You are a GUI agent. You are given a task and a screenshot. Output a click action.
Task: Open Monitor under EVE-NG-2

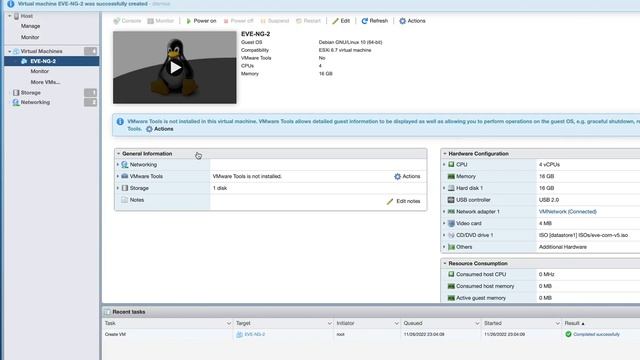[x=40, y=71]
